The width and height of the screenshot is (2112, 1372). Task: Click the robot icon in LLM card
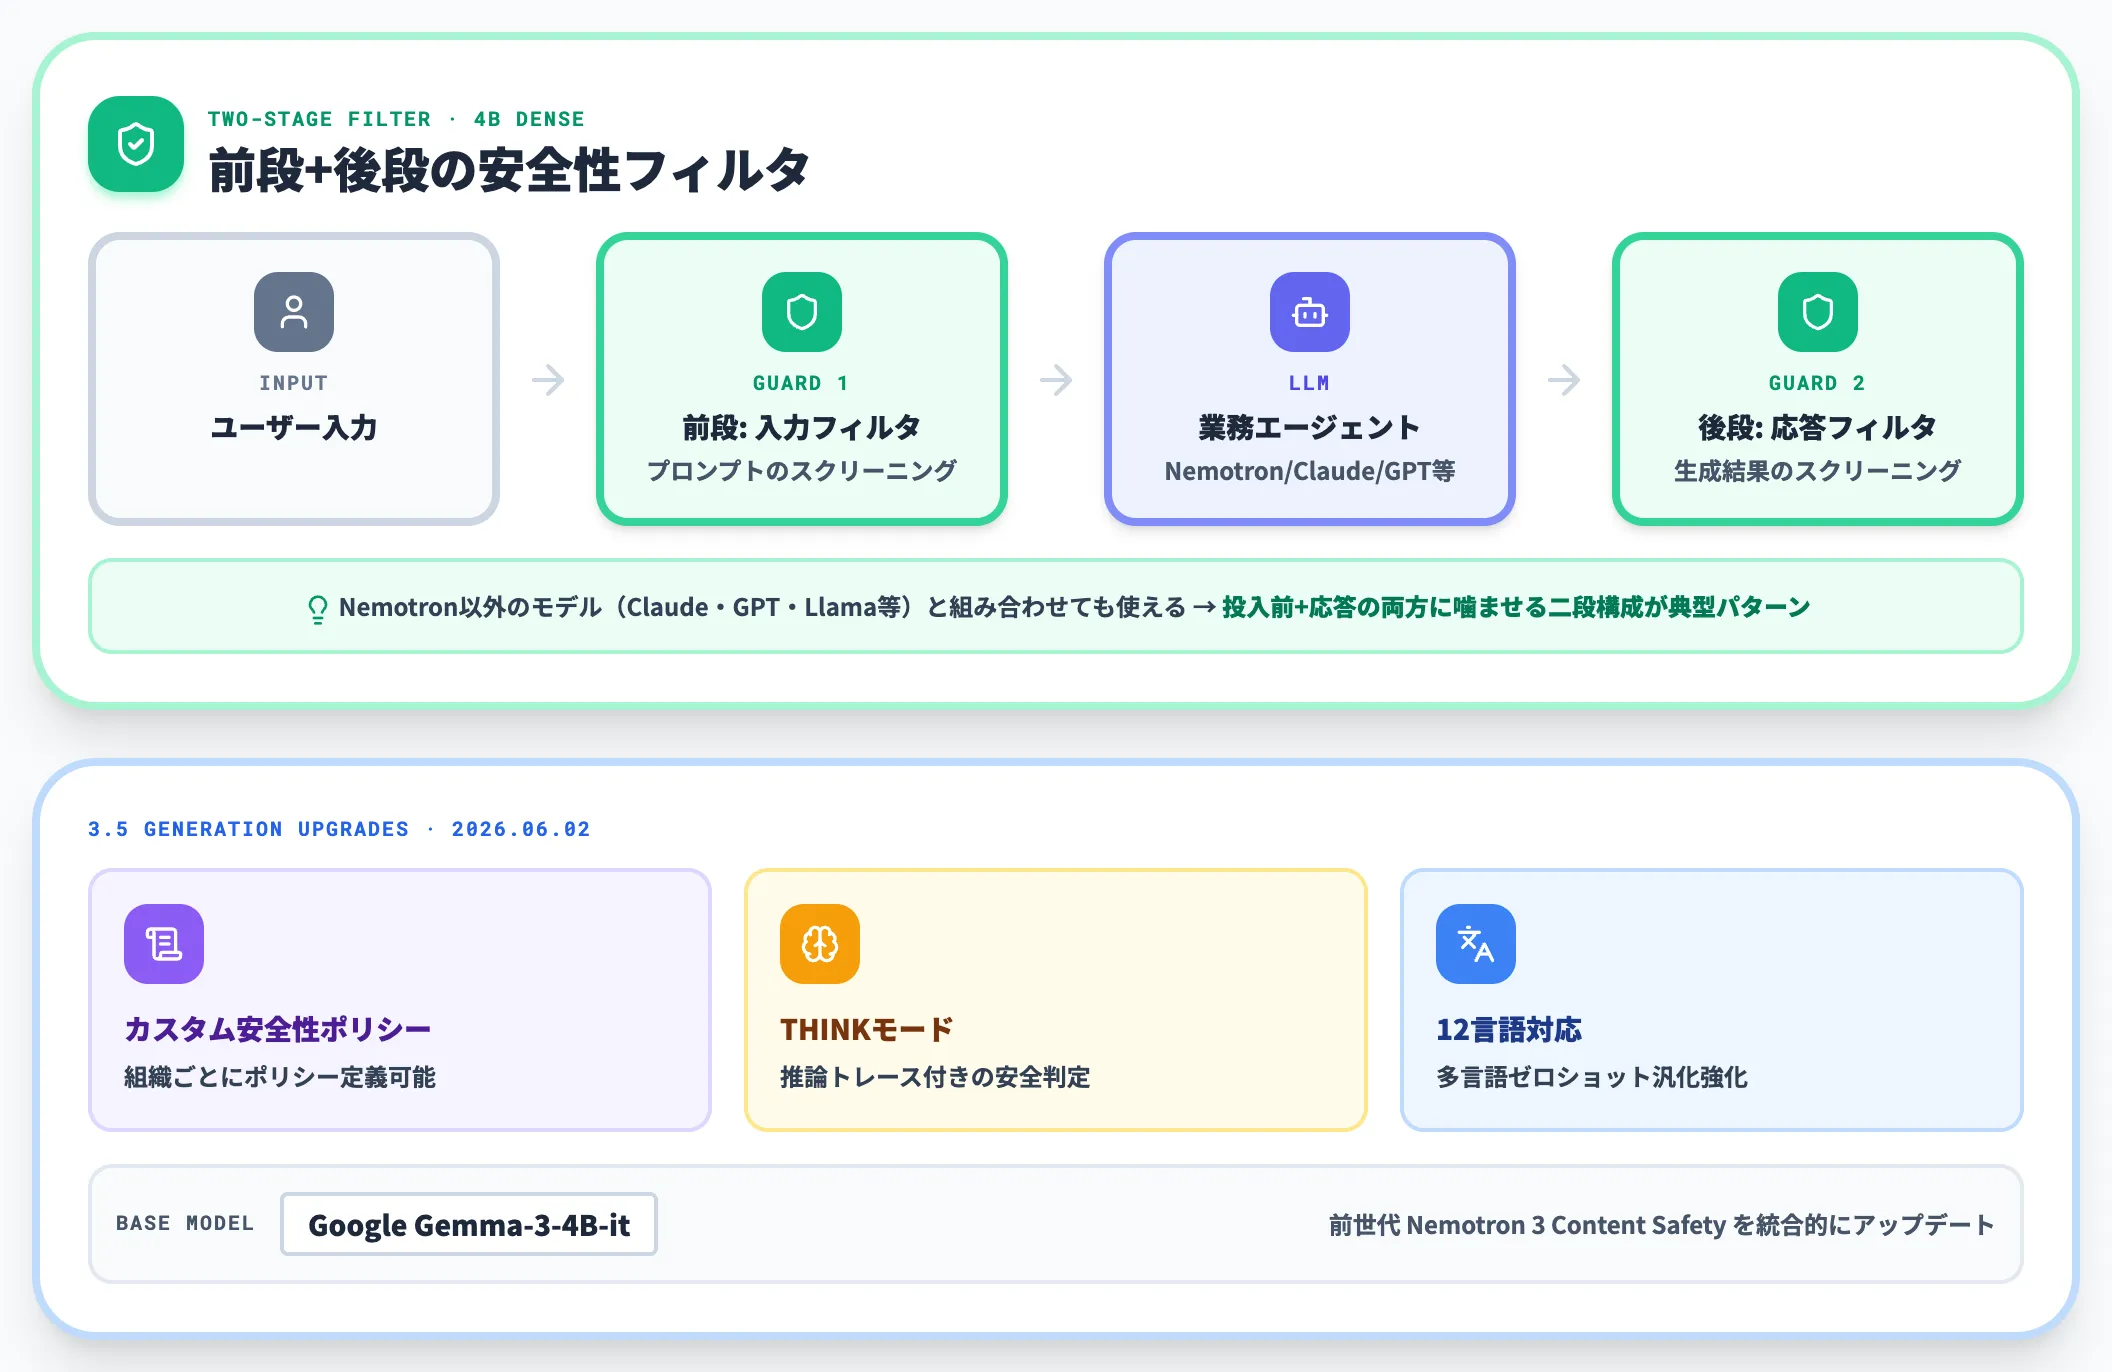1310,312
